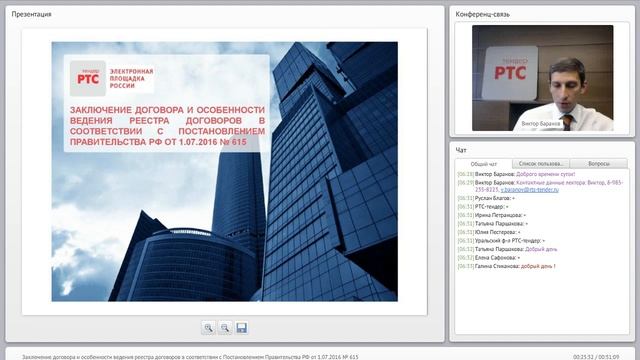Click the playback time counter at bottom right
Image resolution: width=640 pixels, height=360 pixels.
point(596,357)
